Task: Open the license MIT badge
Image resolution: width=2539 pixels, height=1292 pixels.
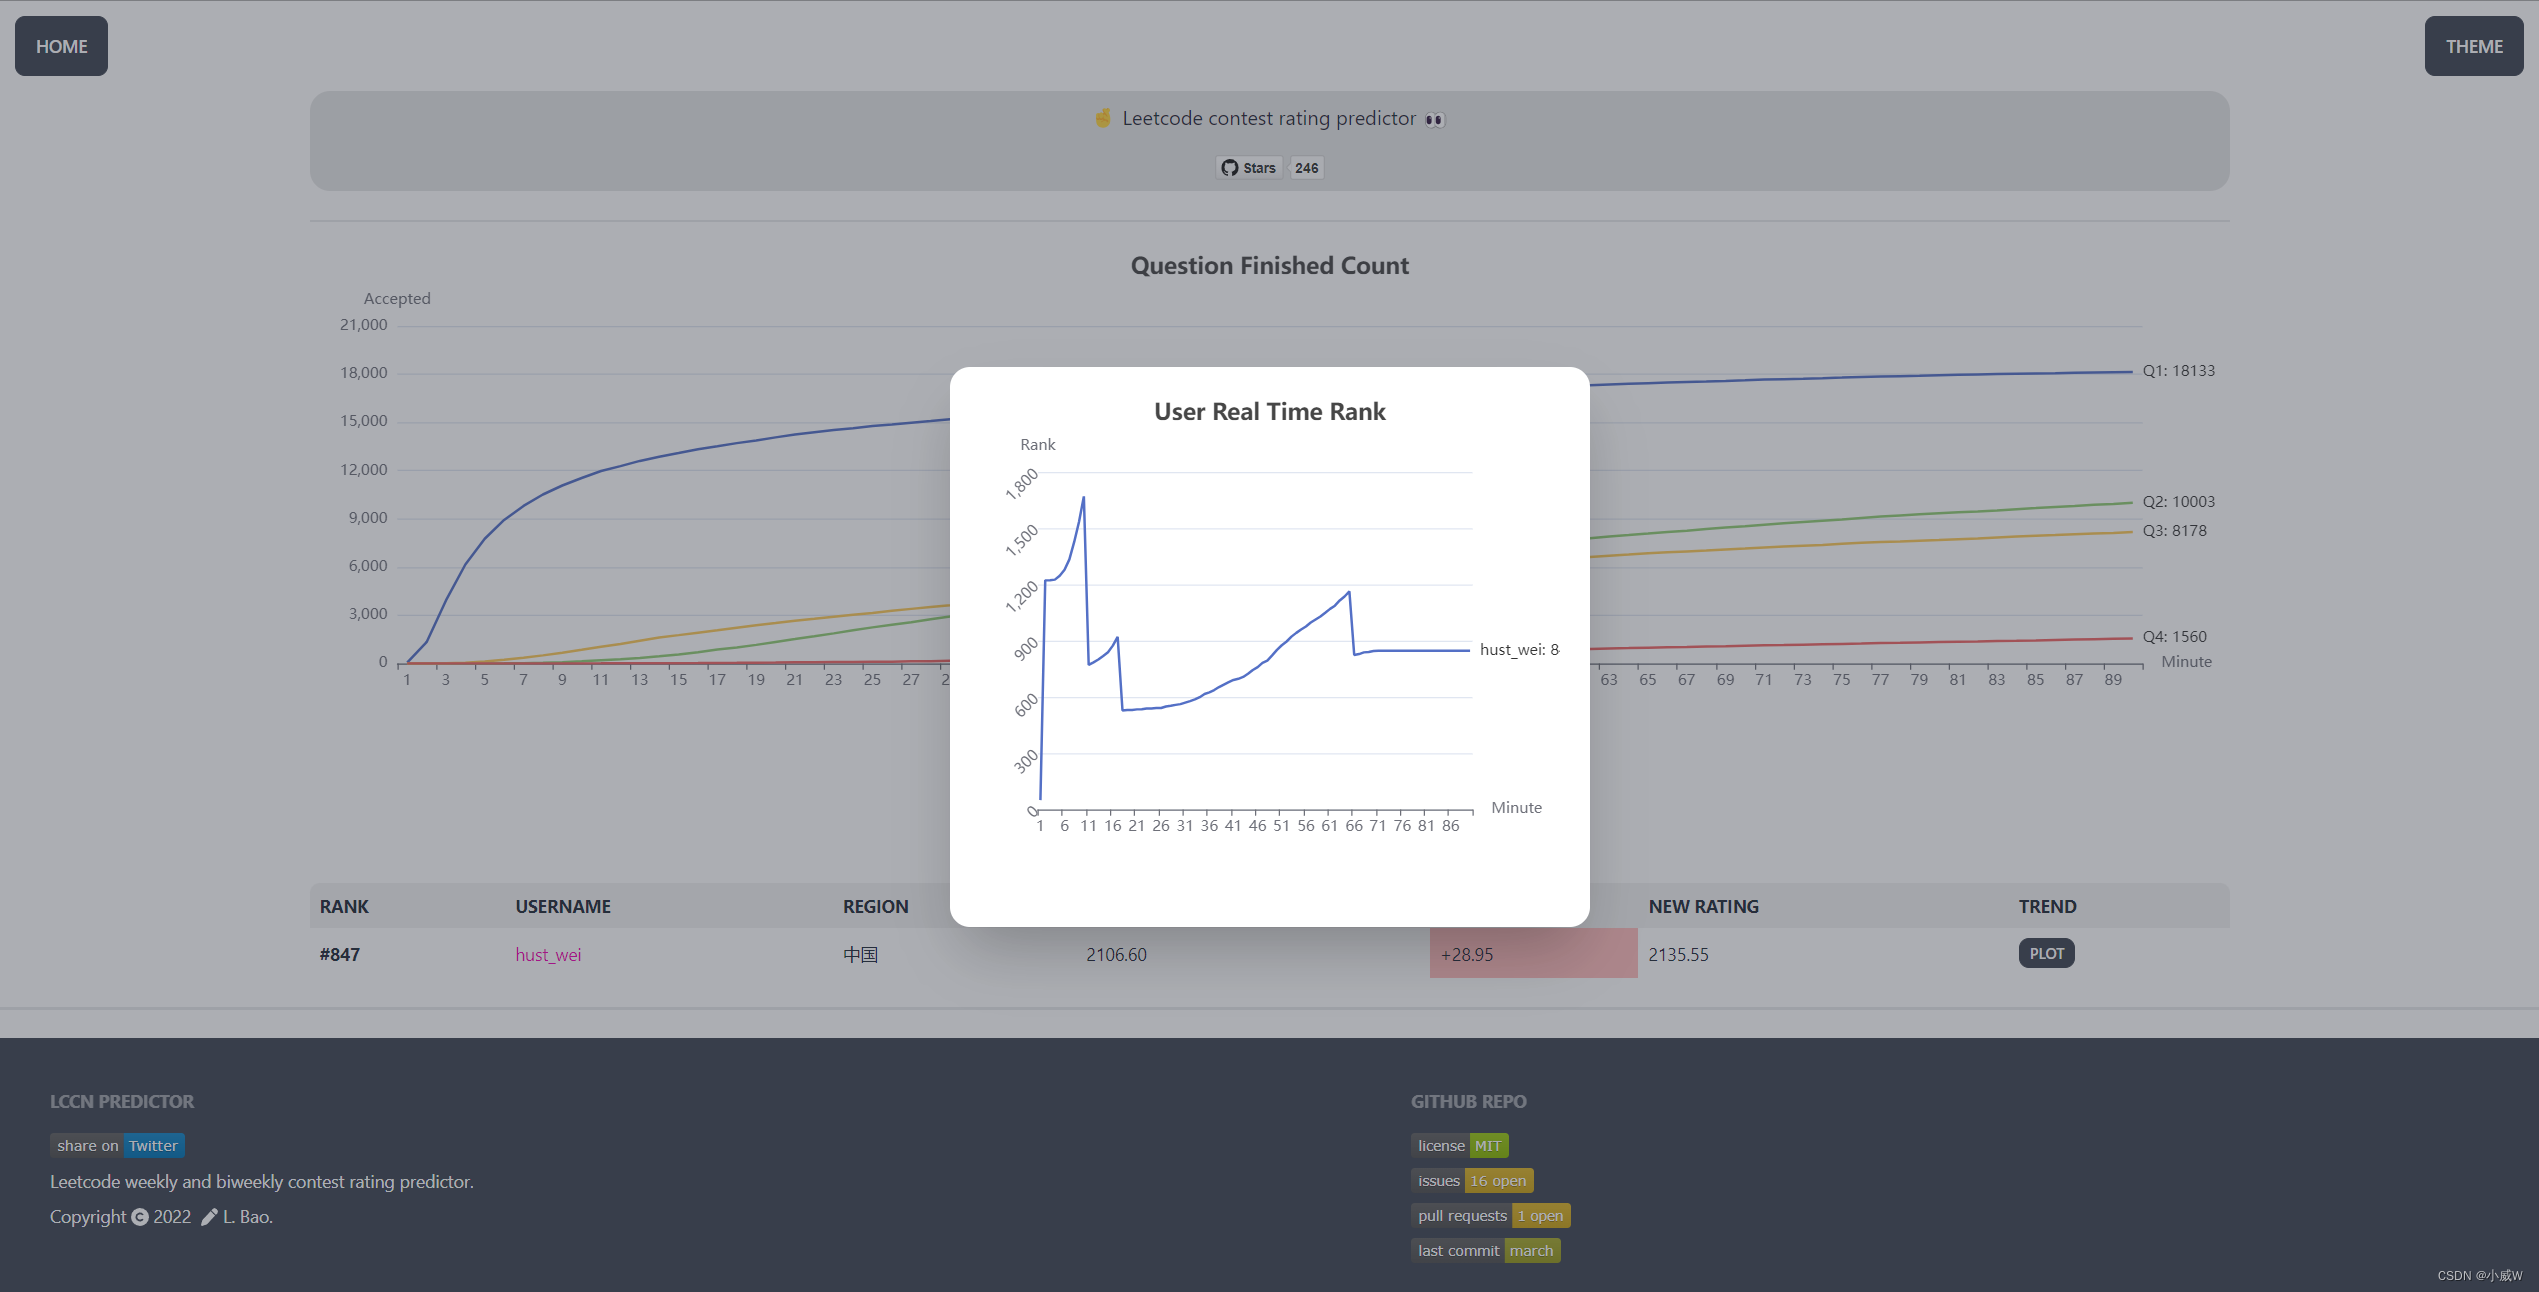Action: tap(1459, 1145)
